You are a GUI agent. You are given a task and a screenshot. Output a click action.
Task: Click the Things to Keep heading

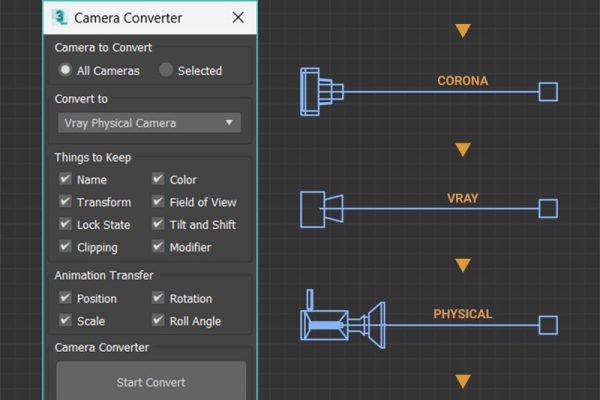tap(93, 158)
